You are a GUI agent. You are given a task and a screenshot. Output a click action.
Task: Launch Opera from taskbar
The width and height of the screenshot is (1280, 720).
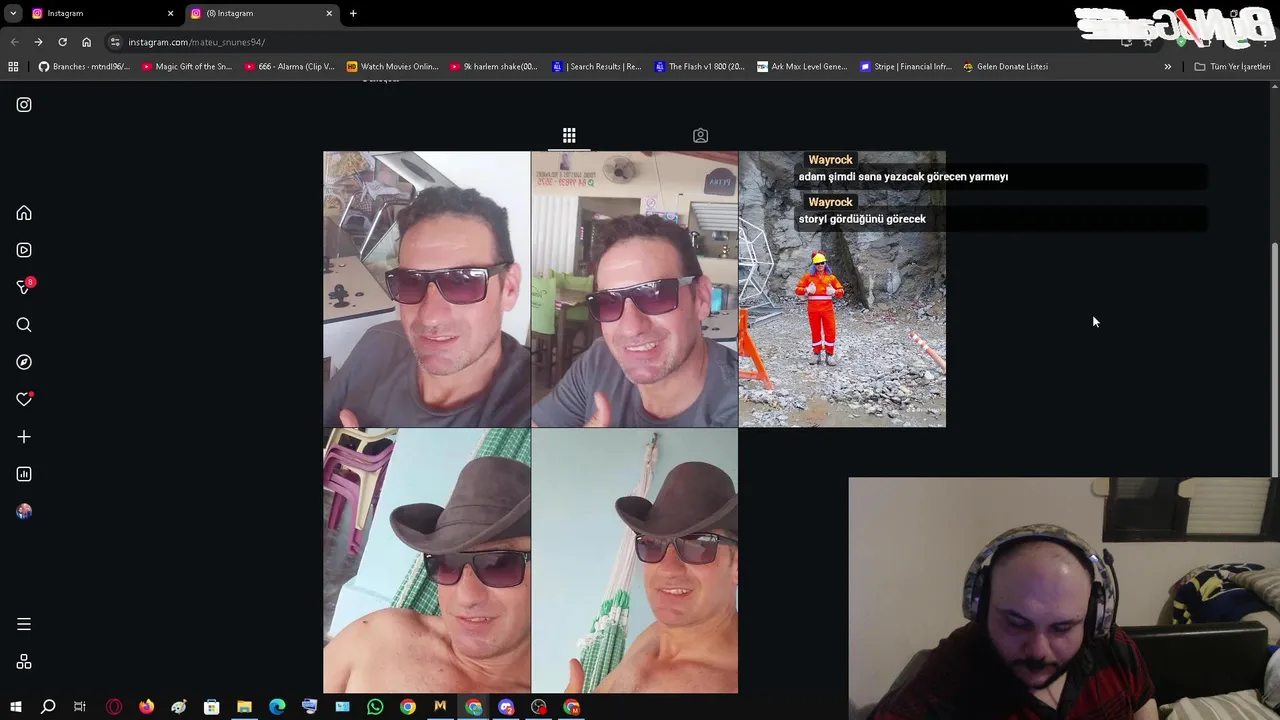click(114, 707)
